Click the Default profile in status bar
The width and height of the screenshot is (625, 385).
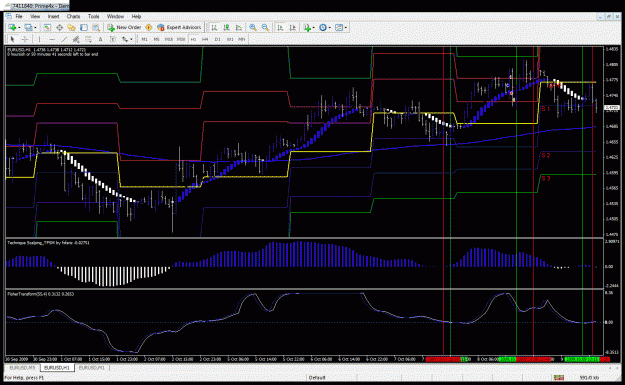[317, 377]
